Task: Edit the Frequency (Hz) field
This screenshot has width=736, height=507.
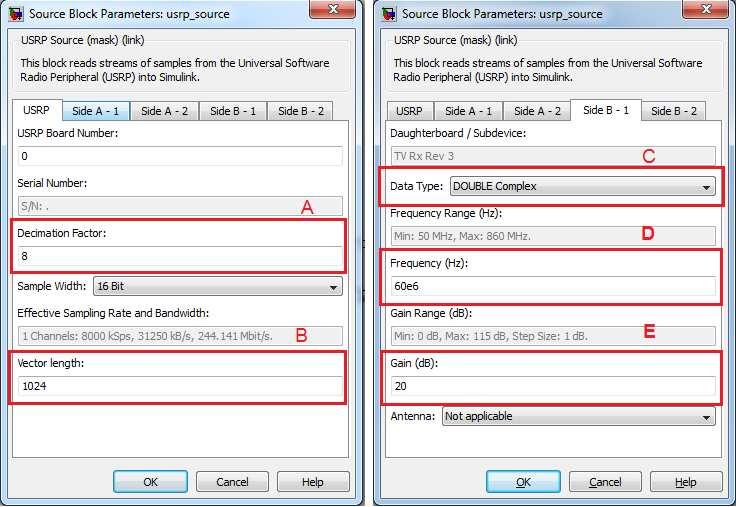Action: click(553, 286)
